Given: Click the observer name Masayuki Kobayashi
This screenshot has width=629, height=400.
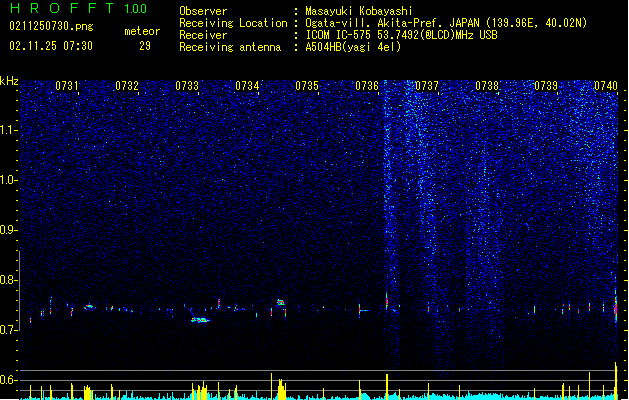Looking at the screenshot, I should pyautogui.click(x=359, y=11).
